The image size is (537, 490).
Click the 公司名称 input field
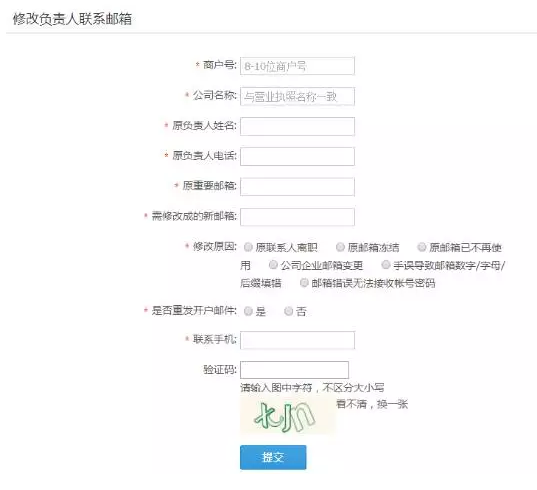(297, 97)
